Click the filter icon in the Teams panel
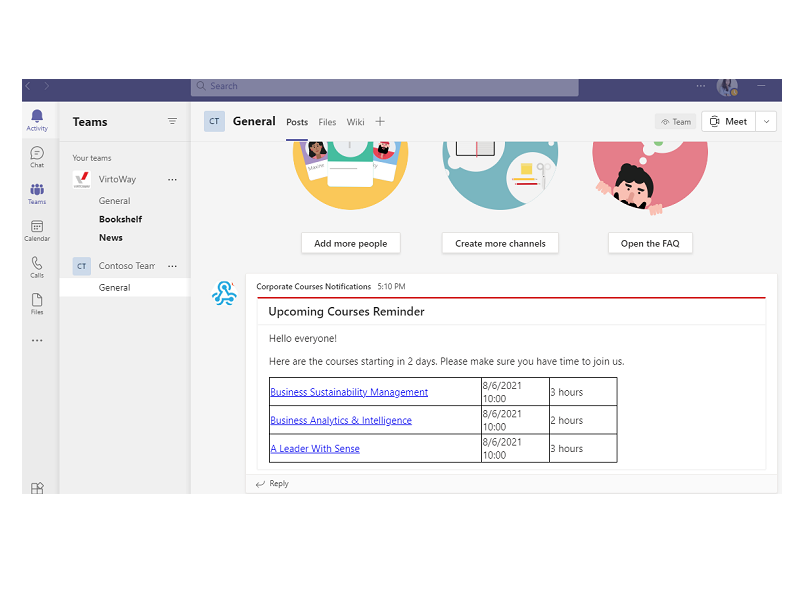 pyautogui.click(x=172, y=121)
